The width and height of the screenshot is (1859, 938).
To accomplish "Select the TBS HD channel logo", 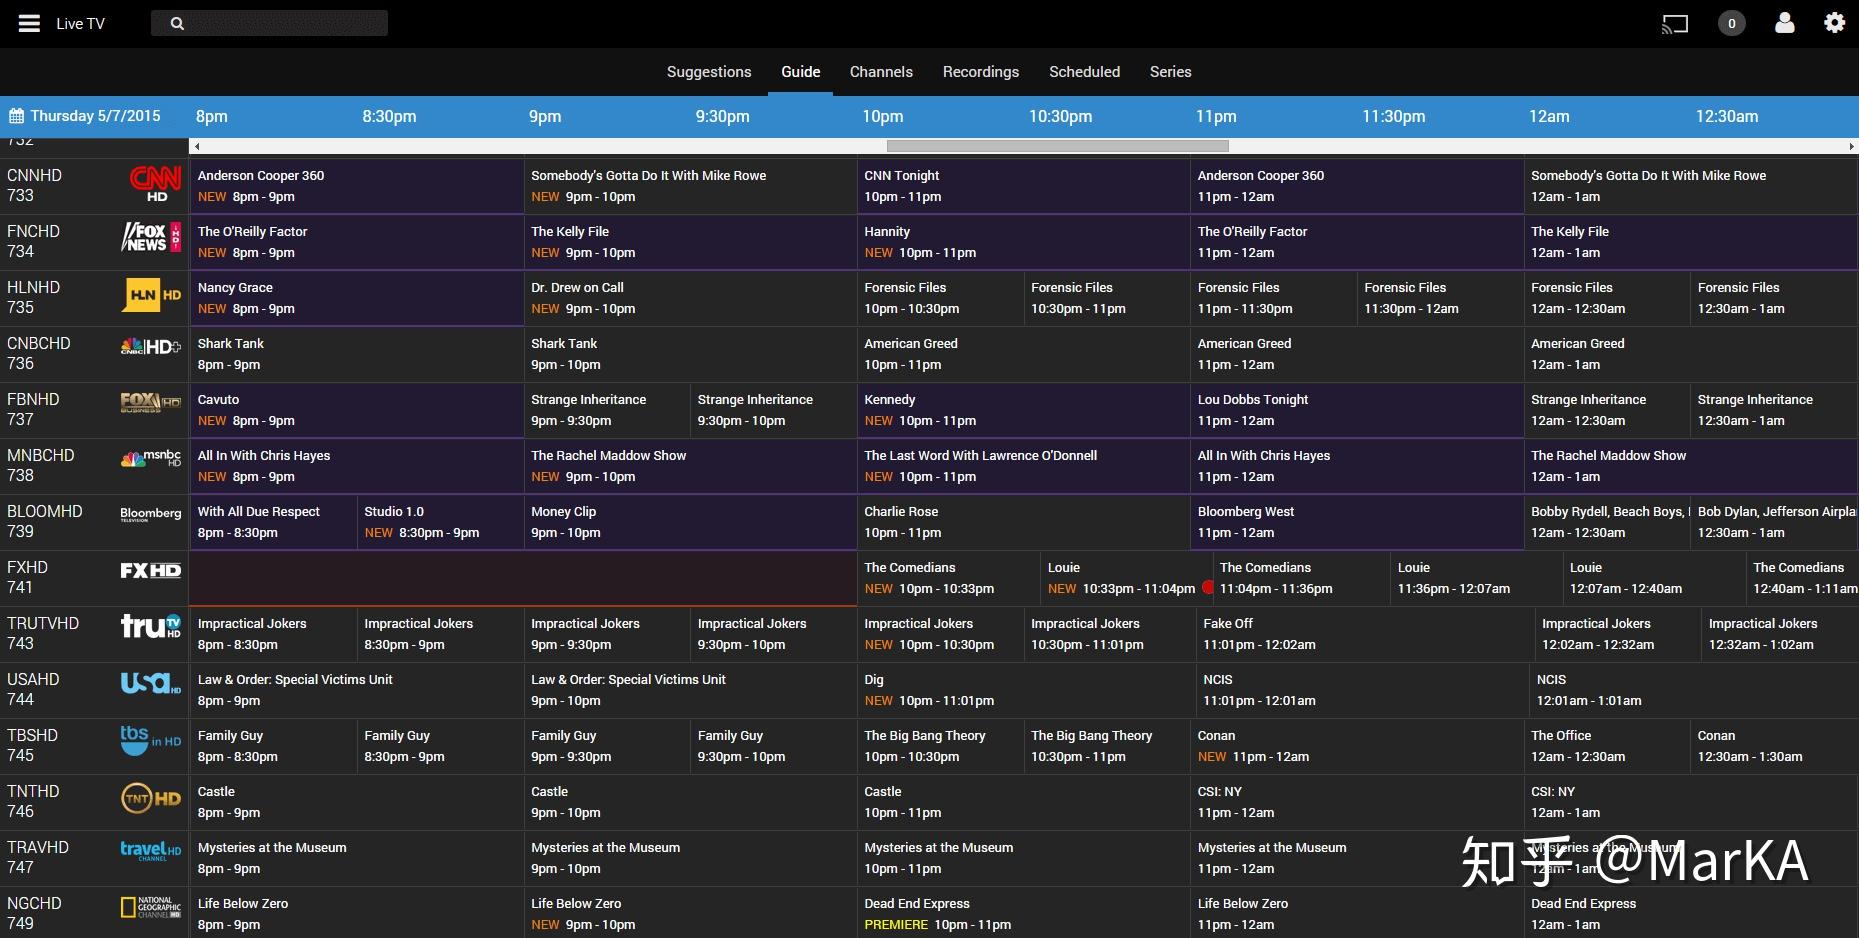I will point(151,740).
